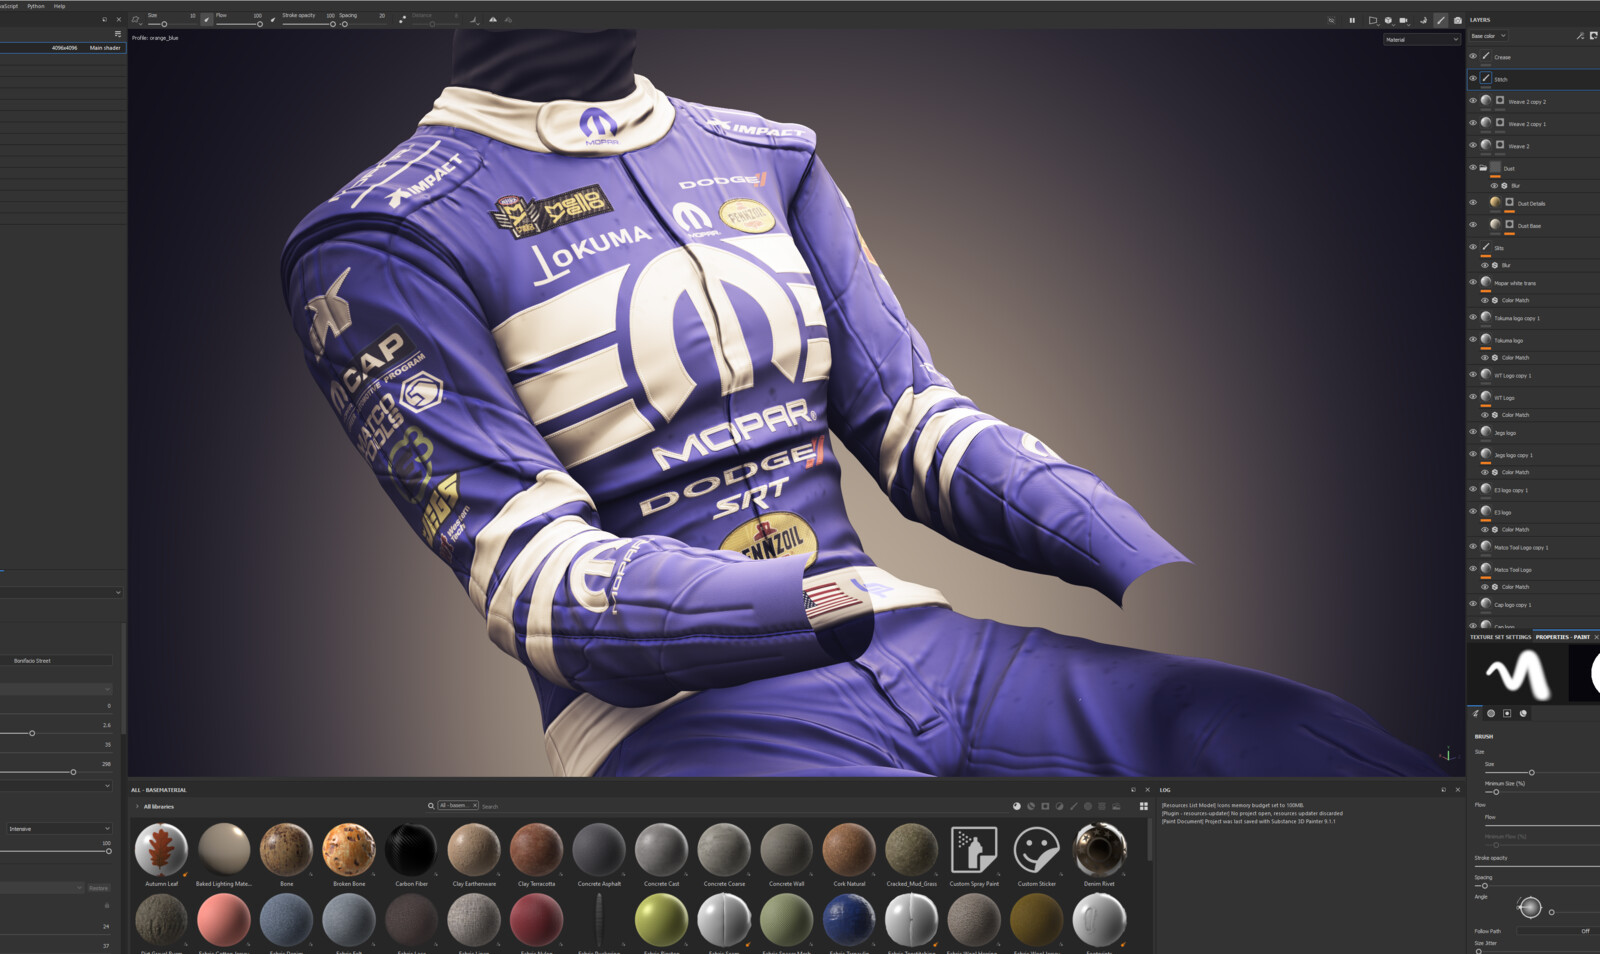
Task: Click the 3D cube perspective icon
Action: (1388, 20)
